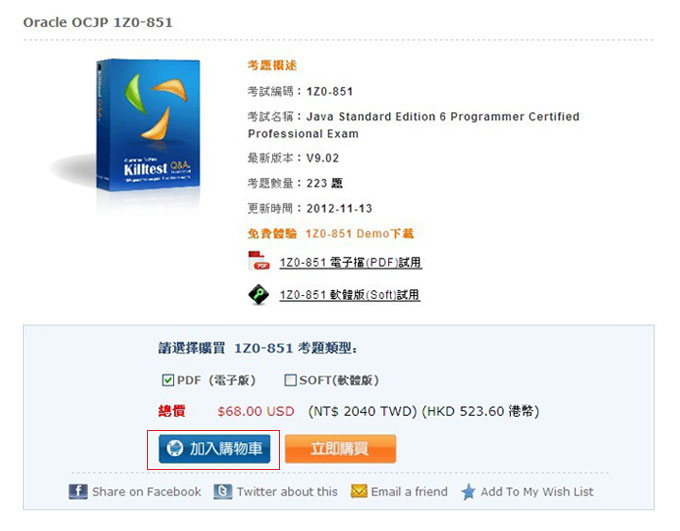Viewport: 680px width, 531px height.
Task: Select Twitter about this link text
Action: point(287,492)
